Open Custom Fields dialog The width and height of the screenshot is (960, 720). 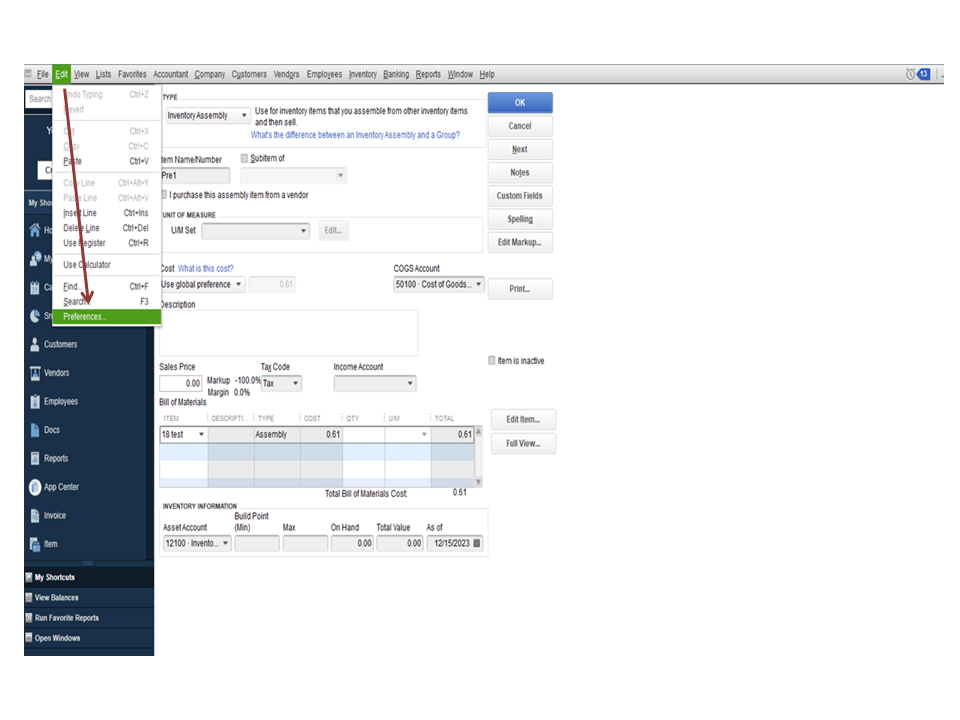click(520, 196)
